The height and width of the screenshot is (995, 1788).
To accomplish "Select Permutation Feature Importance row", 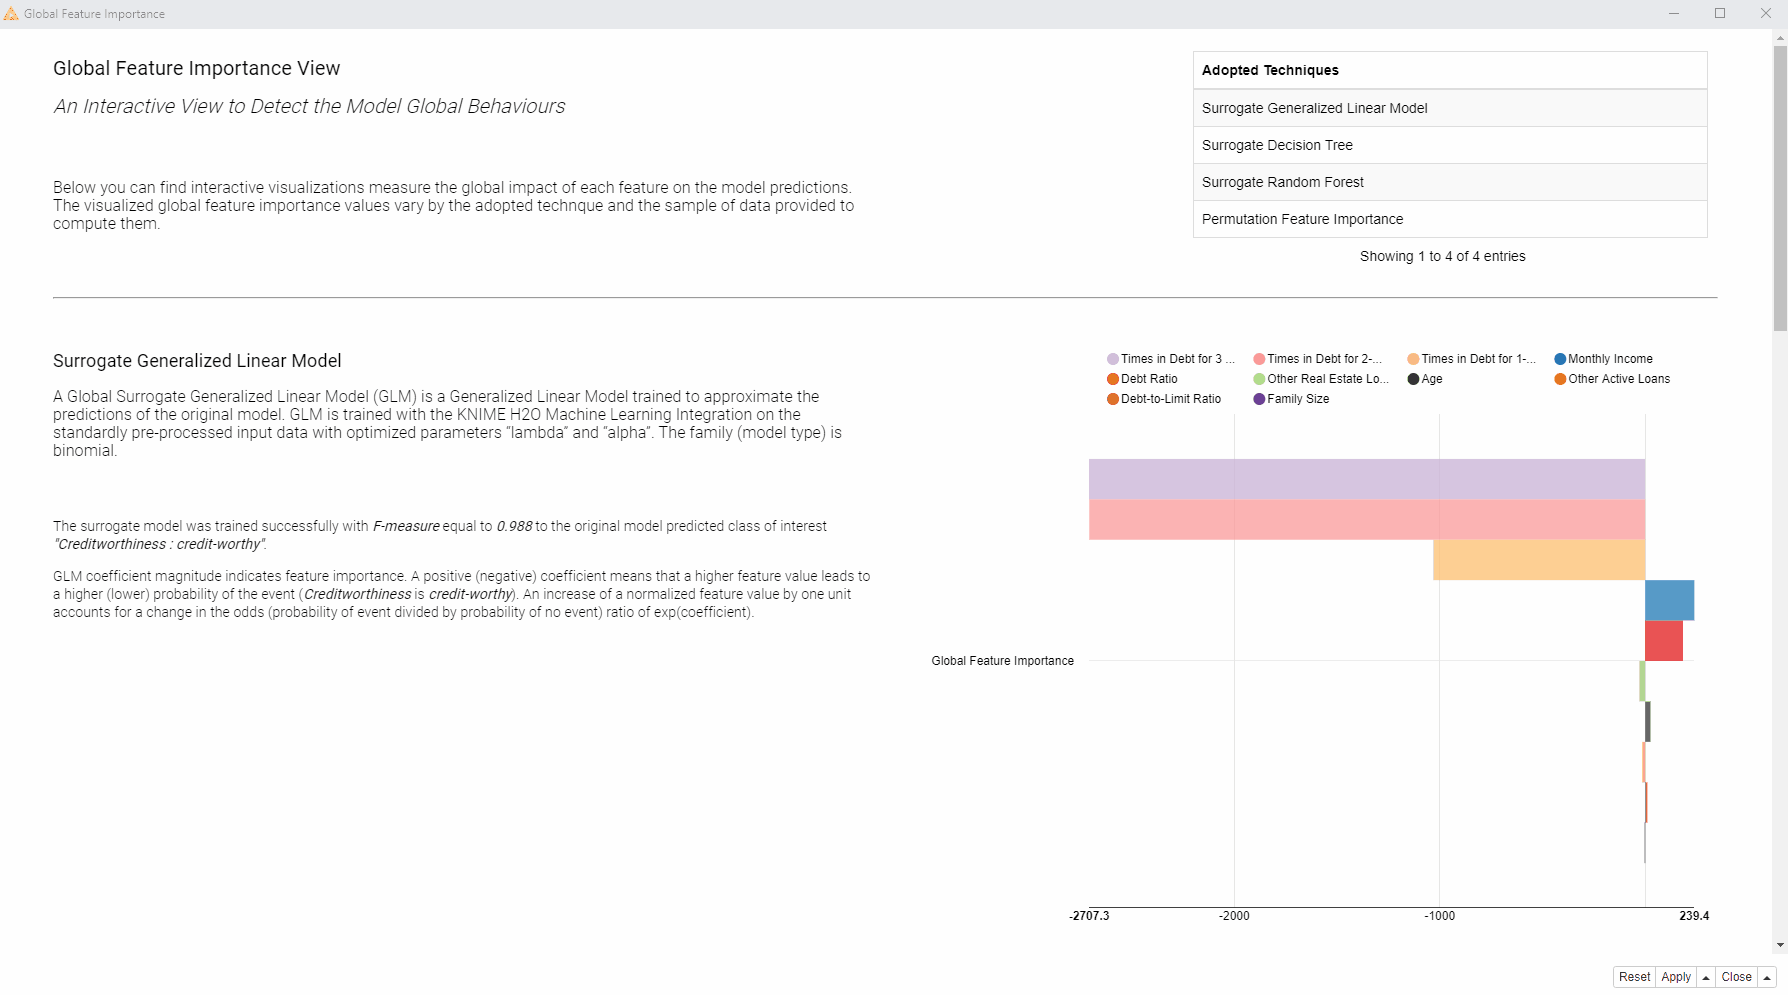I will click(x=1450, y=219).
